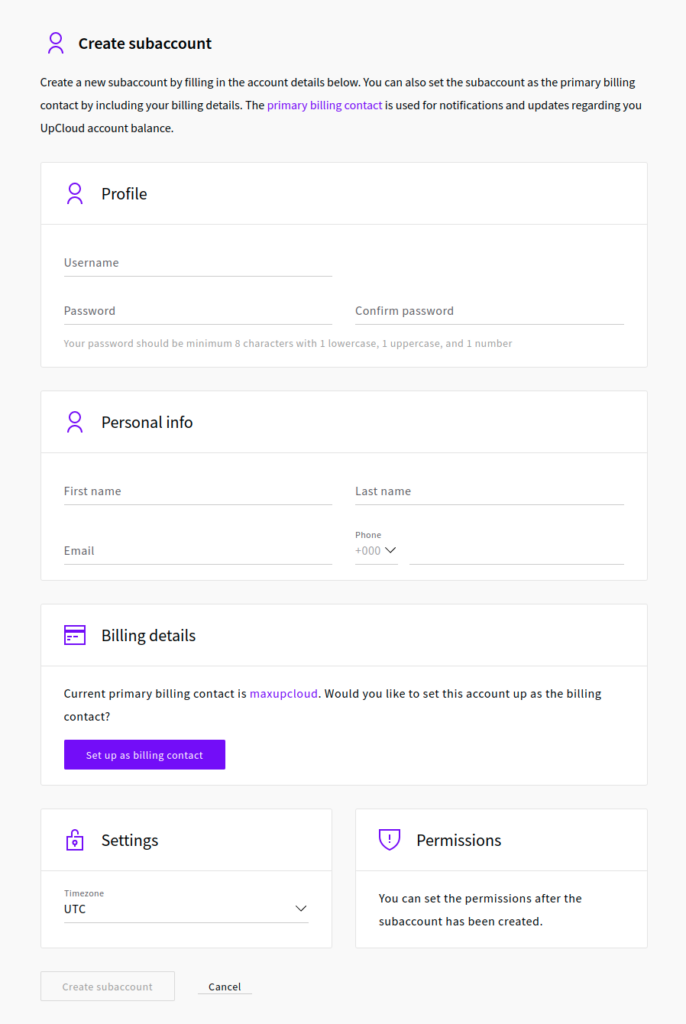Image resolution: width=686 pixels, height=1024 pixels.
Task: Click the Personal info user icon
Action: click(75, 422)
